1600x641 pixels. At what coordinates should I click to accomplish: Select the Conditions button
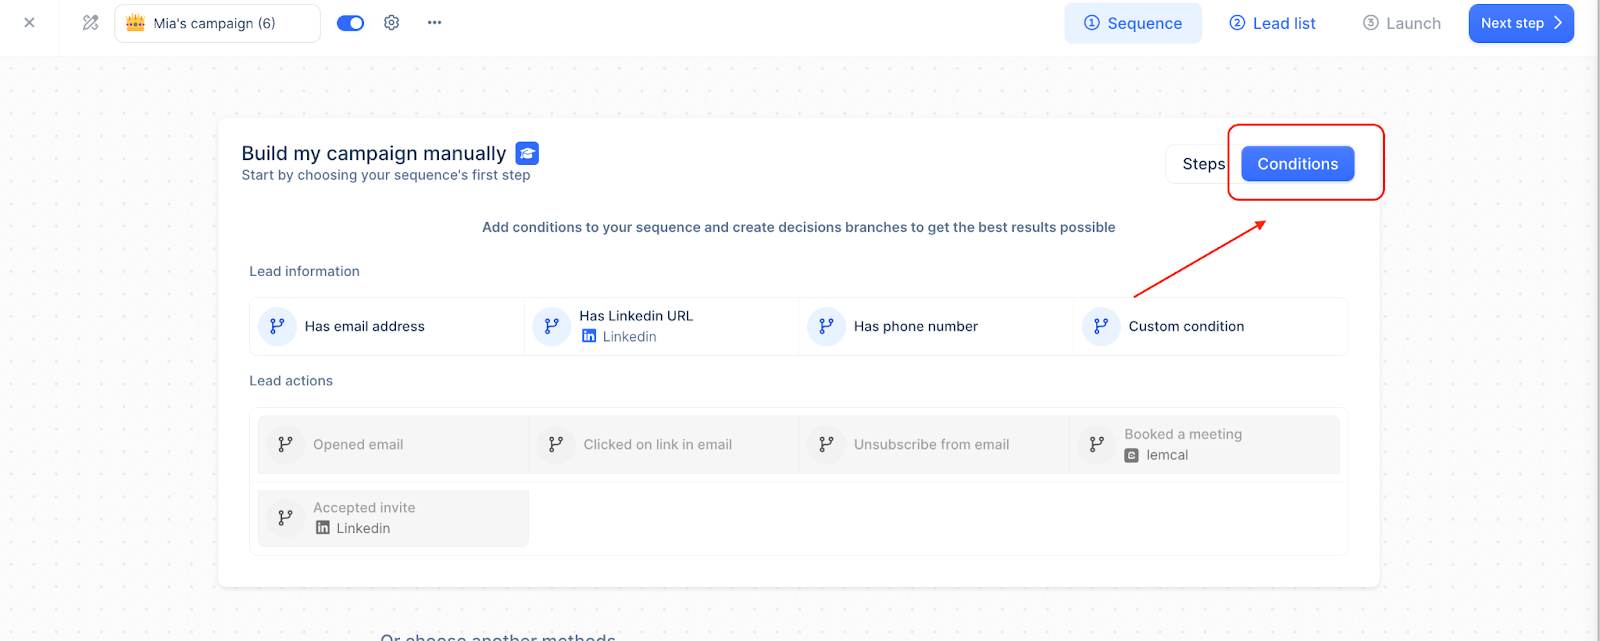point(1297,164)
